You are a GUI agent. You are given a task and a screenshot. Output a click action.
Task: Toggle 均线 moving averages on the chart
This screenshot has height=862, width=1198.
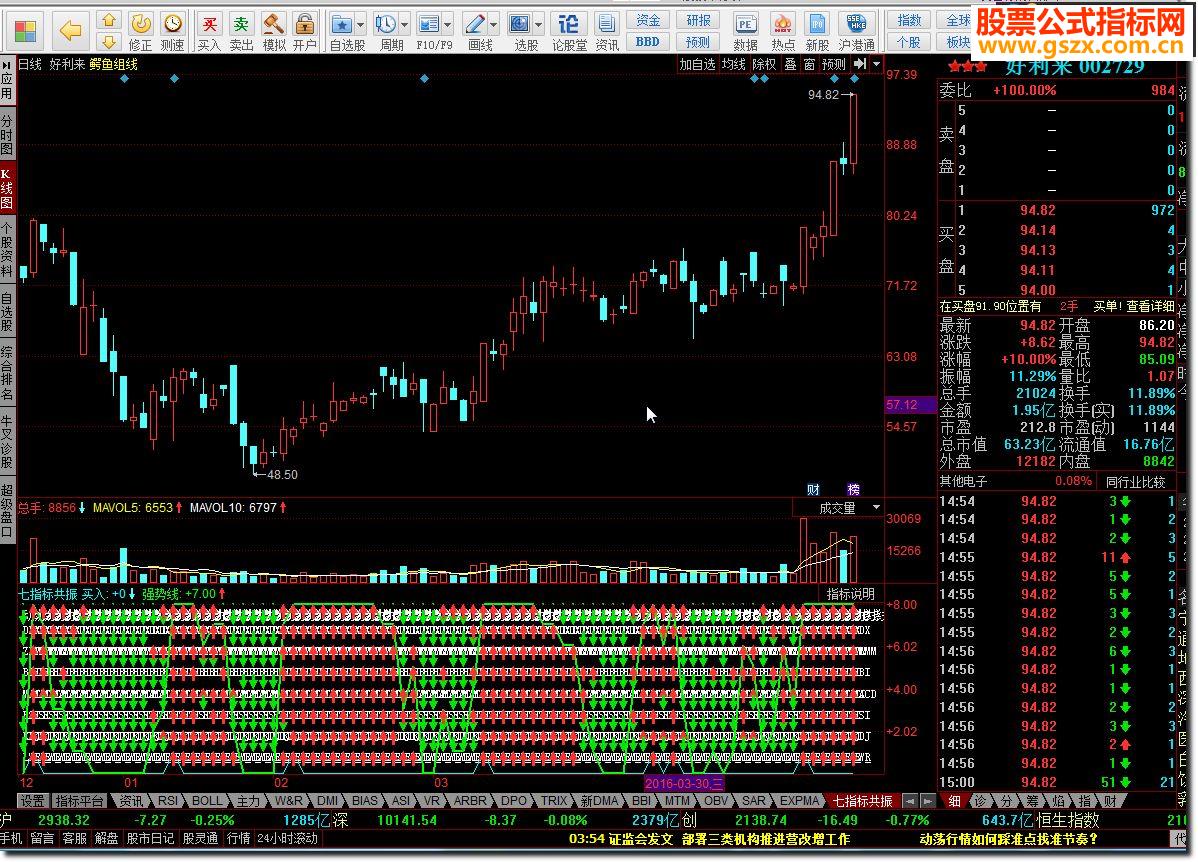coord(733,63)
